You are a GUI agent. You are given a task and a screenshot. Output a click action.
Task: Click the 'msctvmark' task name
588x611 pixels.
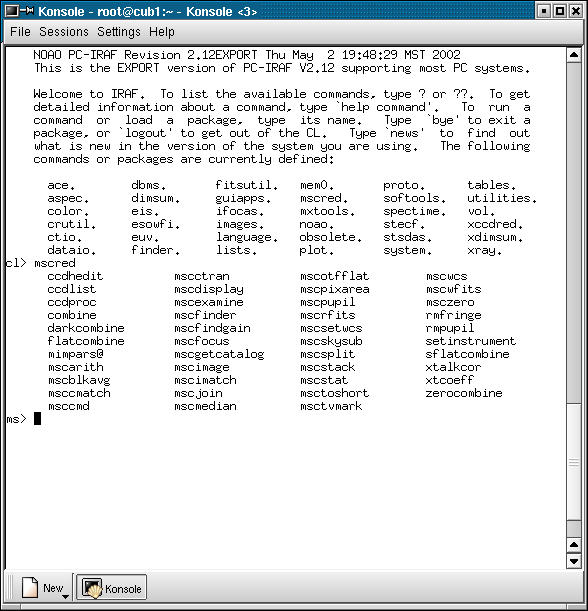(331, 406)
